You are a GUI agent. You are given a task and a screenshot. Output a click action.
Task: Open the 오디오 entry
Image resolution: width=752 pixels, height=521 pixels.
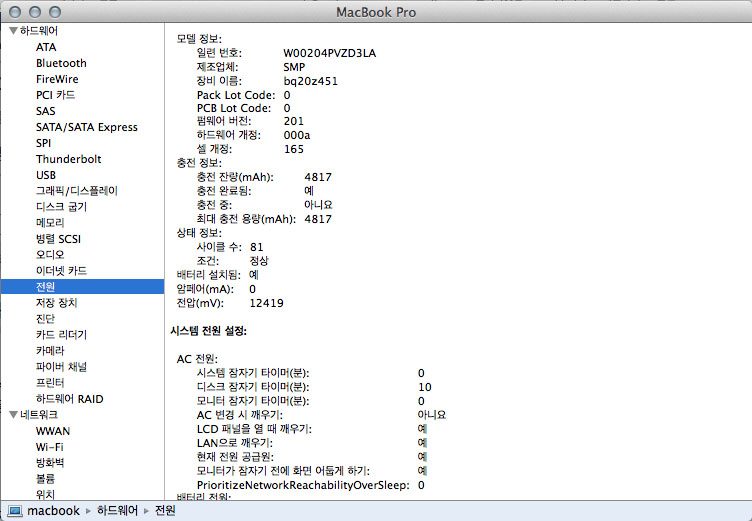click(50, 255)
